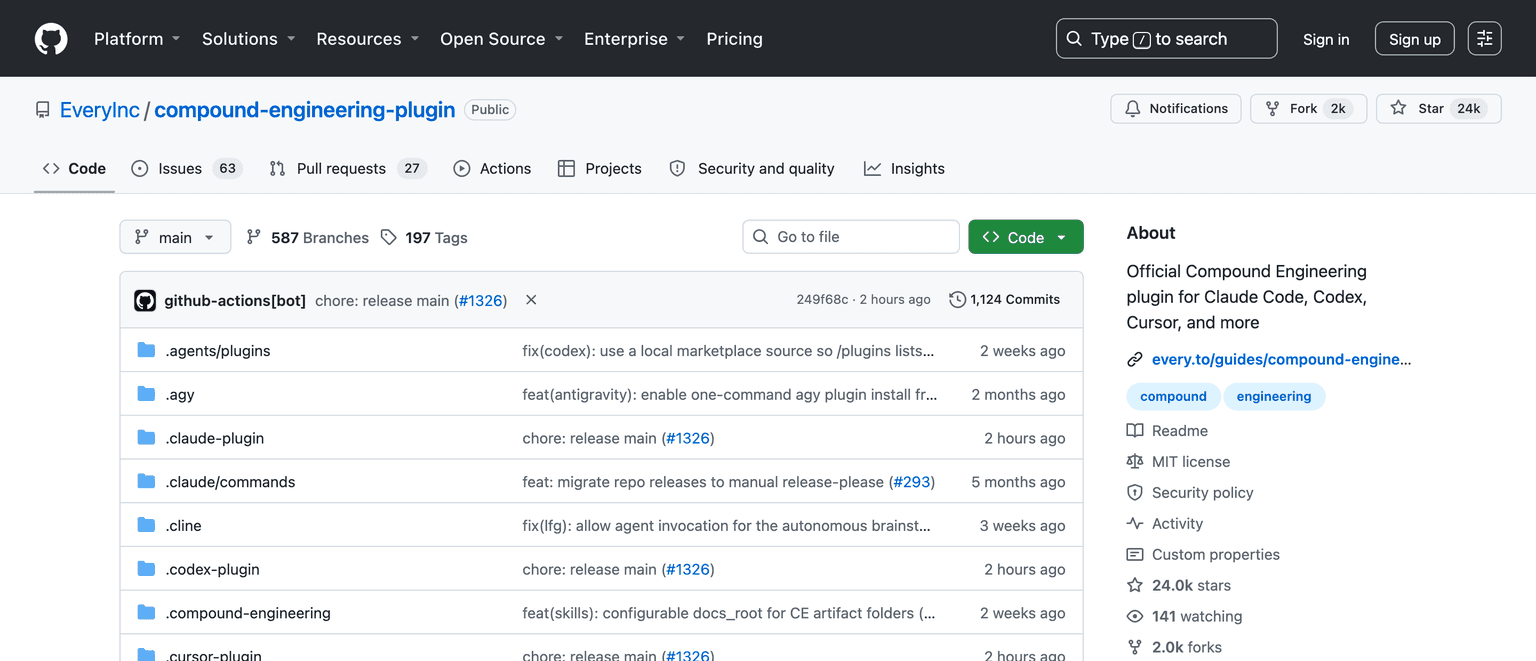Open pull request #1326 in latest commit
The image size is (1536, 661).
coord(480,300)
